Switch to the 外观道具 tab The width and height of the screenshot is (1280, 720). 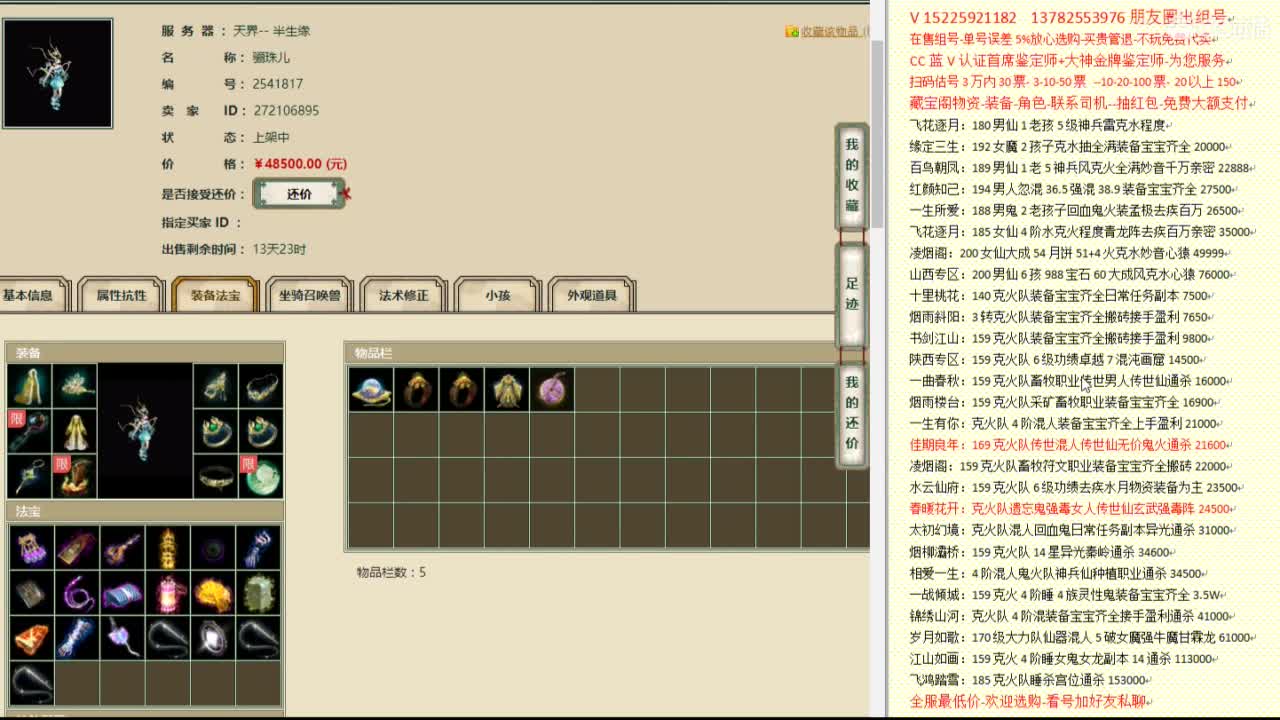(x=592, y=295)
